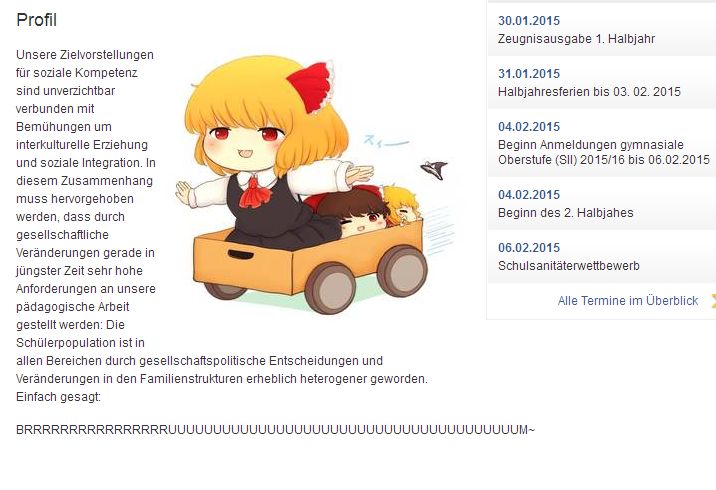Screen dimensions: 716x490
Task: Click the red hair bow in the image
Action: point(311,87)
